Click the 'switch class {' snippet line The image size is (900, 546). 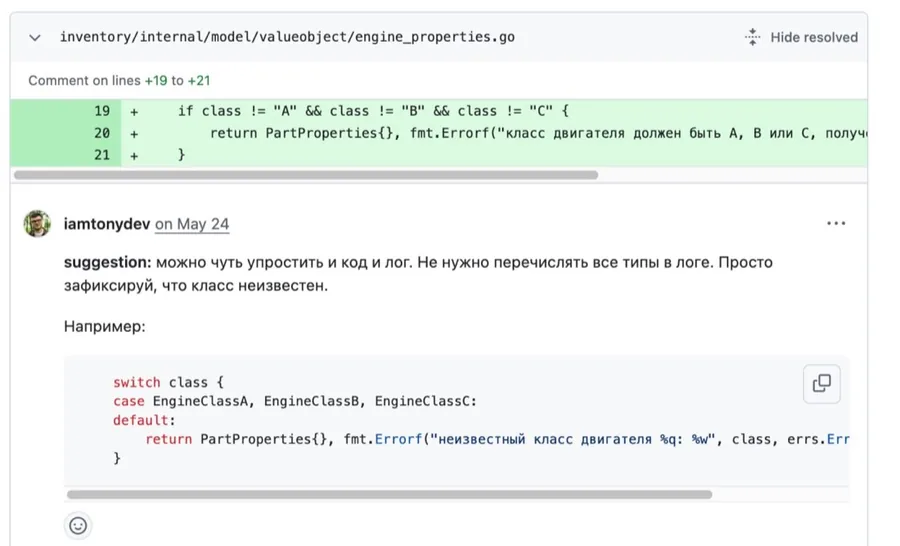coord(168,382)
